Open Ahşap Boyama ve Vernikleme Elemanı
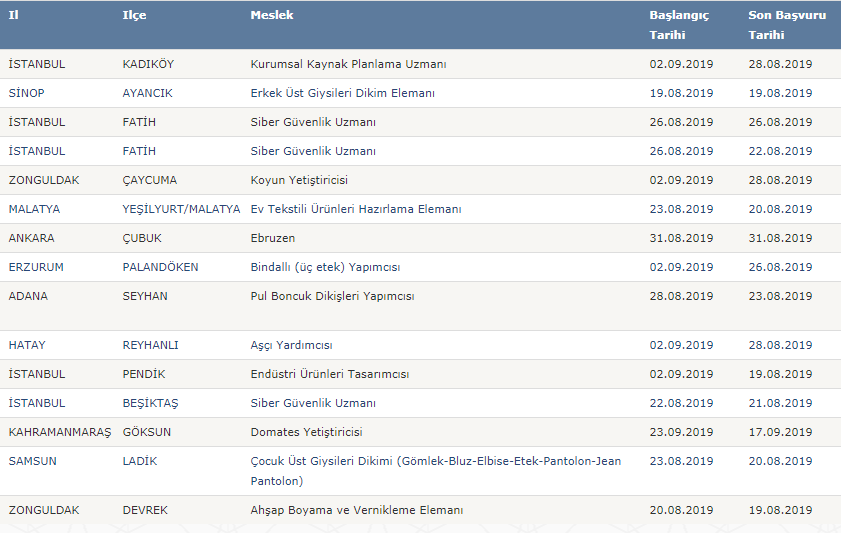This screenshot has height=533, width=841. pyautogui.click(x=357, y=510)
